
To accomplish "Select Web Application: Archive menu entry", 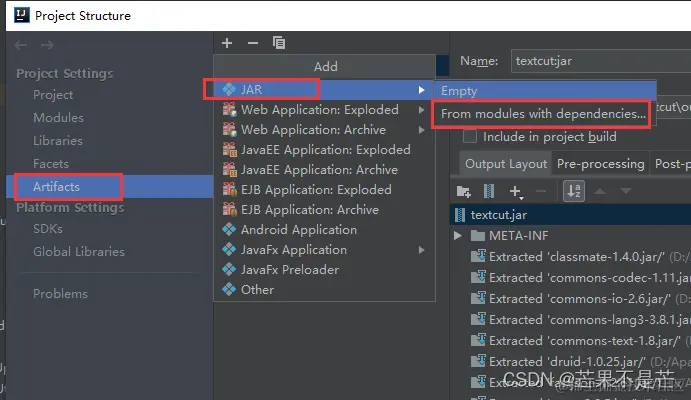I will coord(324,130).
